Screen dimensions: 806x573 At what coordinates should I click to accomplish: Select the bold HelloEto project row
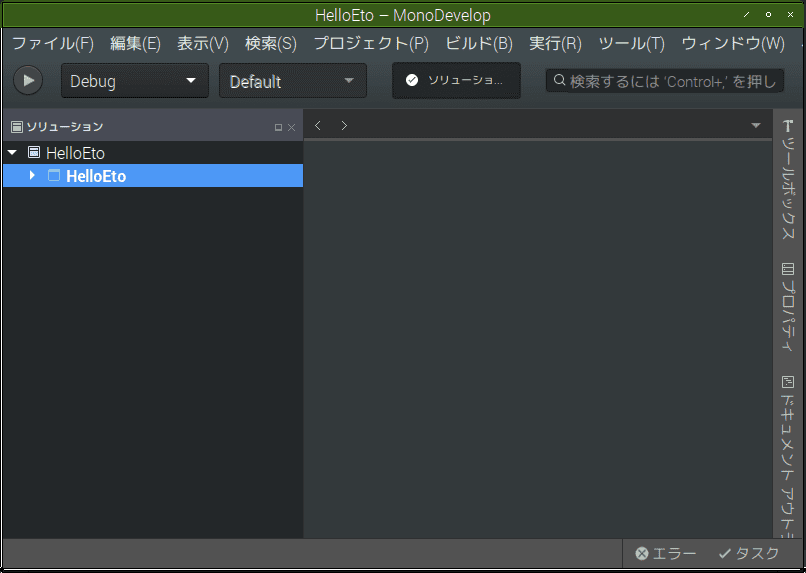click(x=153, y=176)
